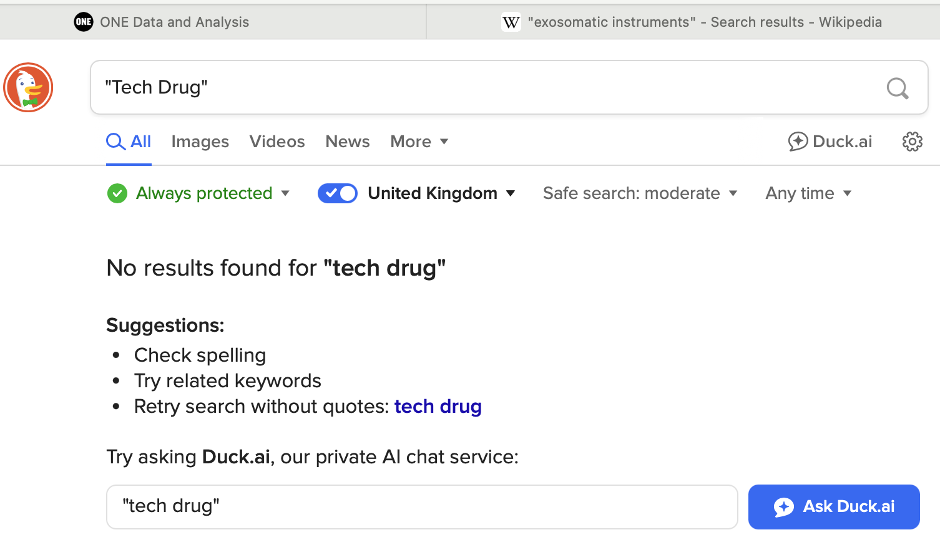Open the Safe search: moderate dropdown
This screenshot has height=560, width=941.
pos(640,193)
